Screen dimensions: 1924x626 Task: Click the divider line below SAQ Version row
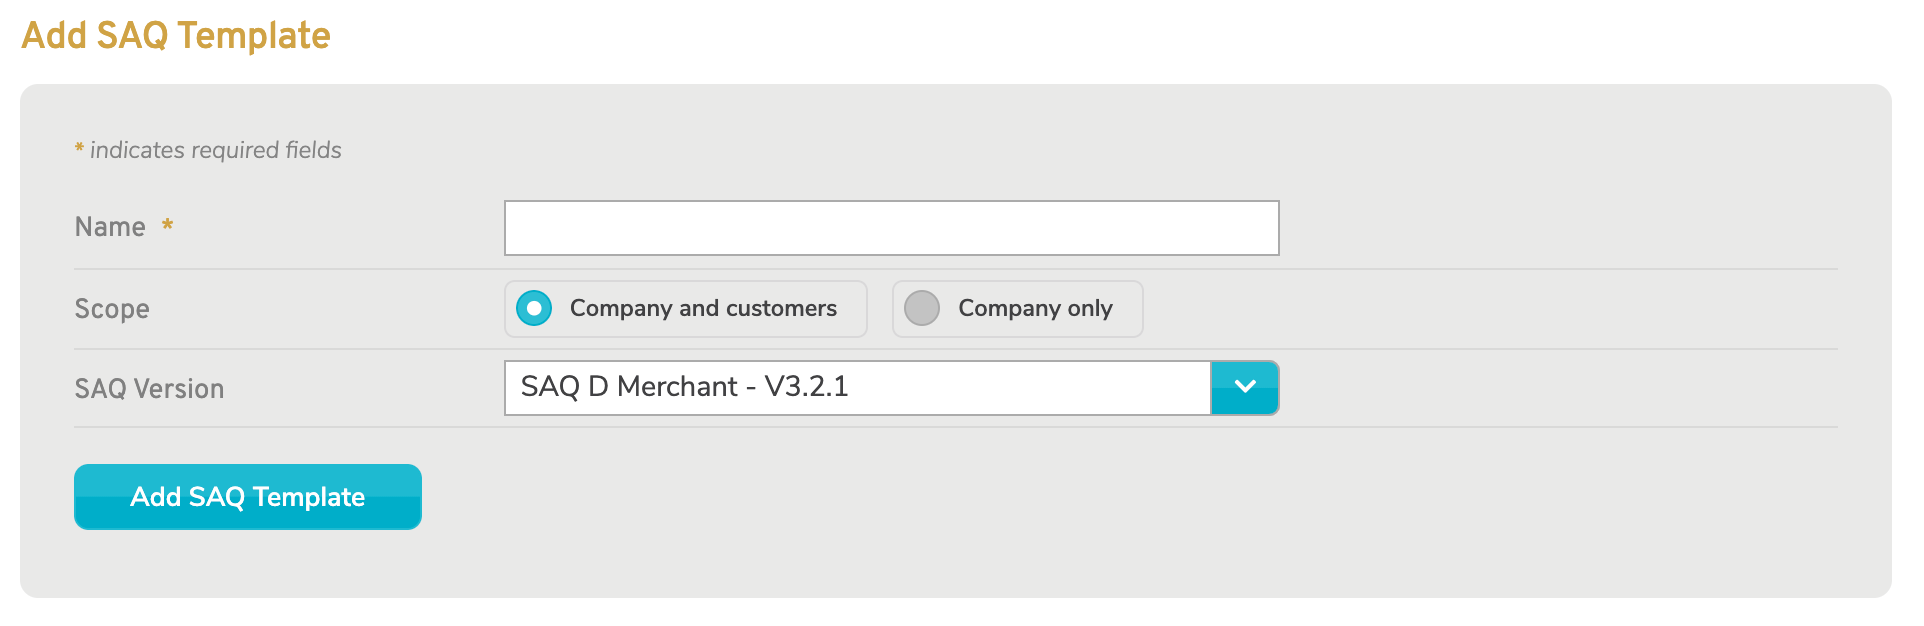click(x=955, y=427)
